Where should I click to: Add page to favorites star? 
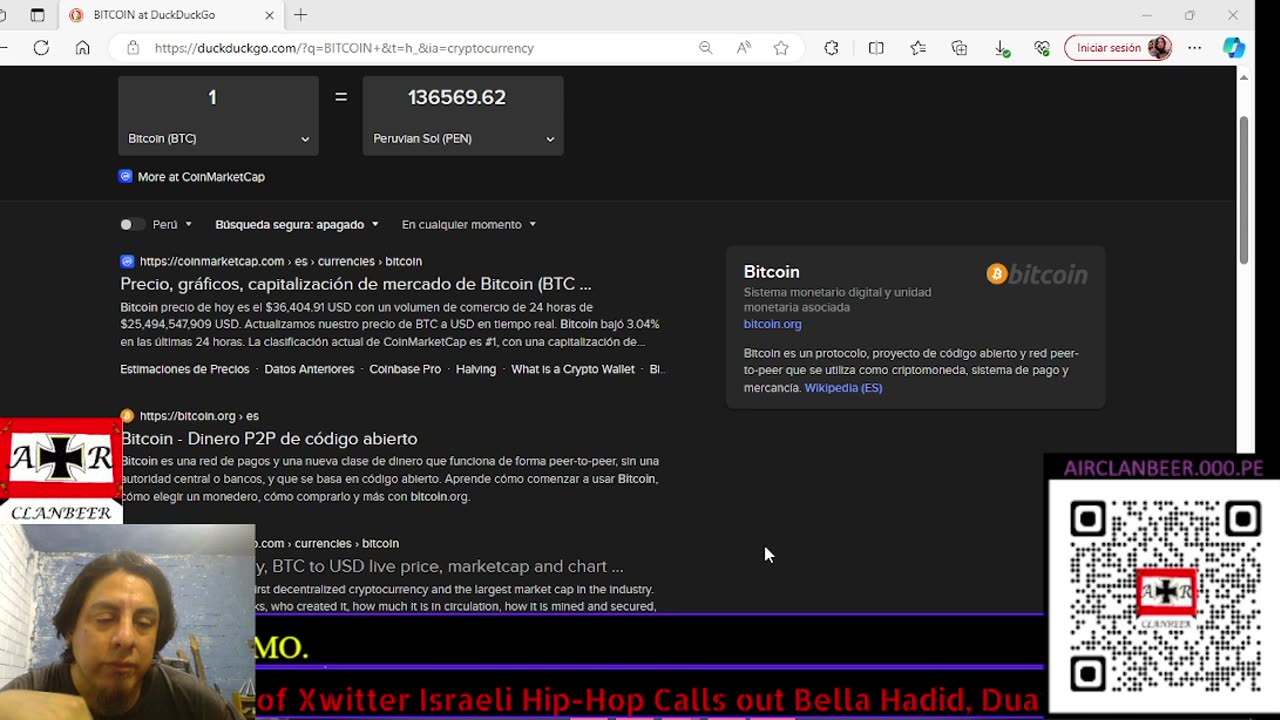point(781,48)
